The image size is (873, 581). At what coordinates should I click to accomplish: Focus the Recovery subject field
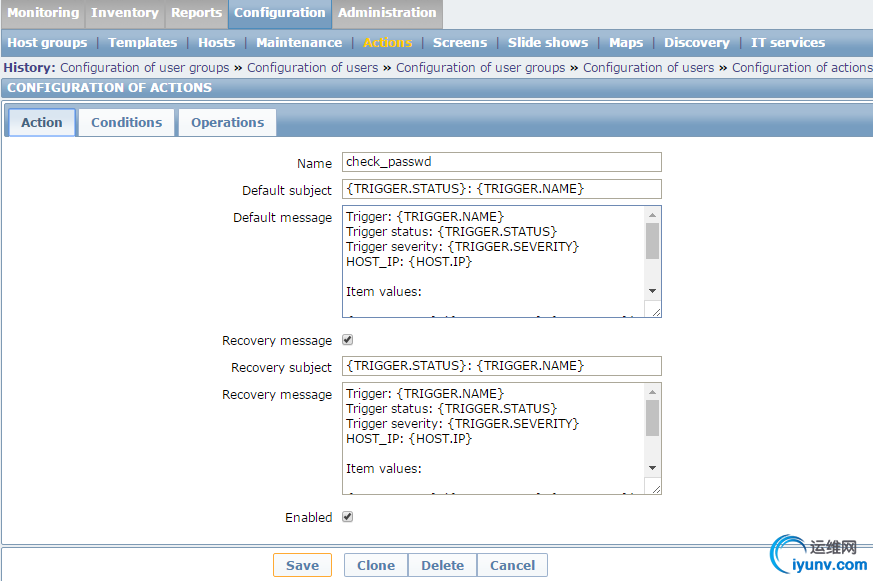point(502,366)
